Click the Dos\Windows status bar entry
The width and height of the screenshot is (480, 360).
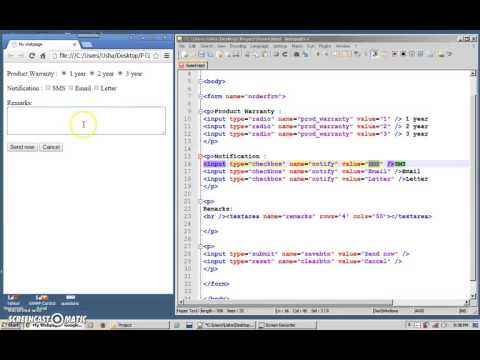point(385,311)
